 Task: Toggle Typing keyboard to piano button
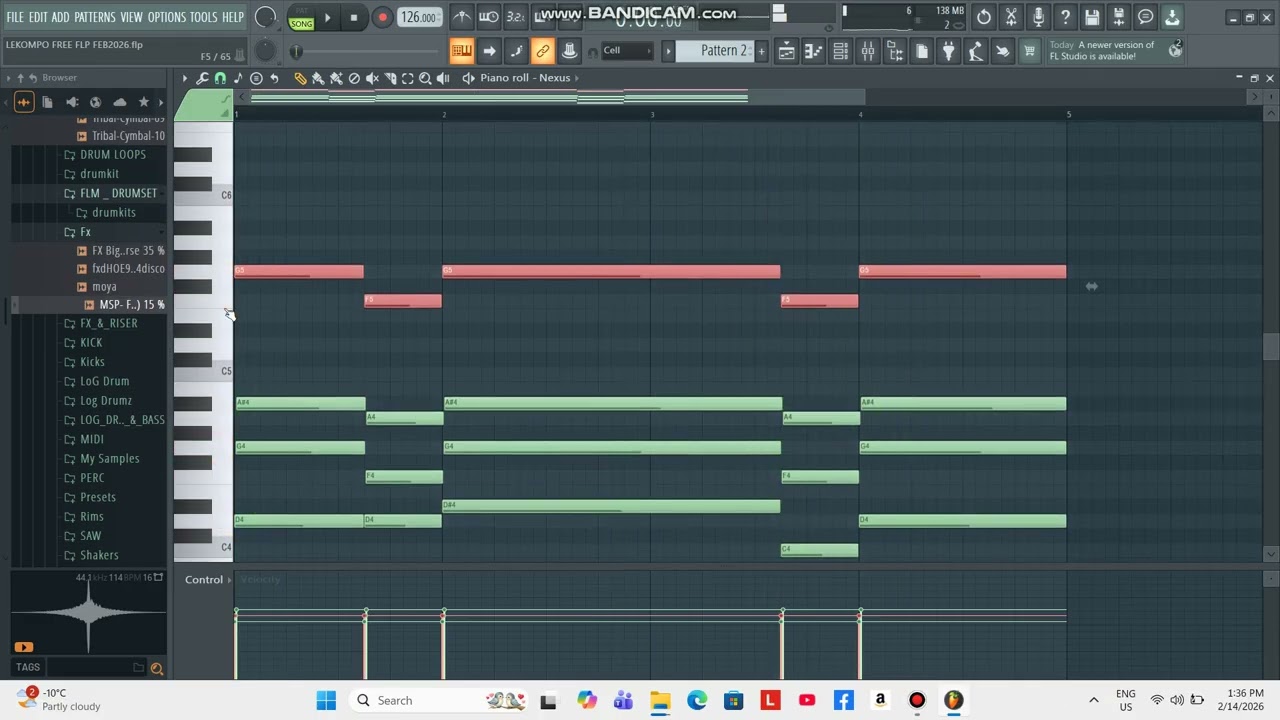[x=462, y=51]
